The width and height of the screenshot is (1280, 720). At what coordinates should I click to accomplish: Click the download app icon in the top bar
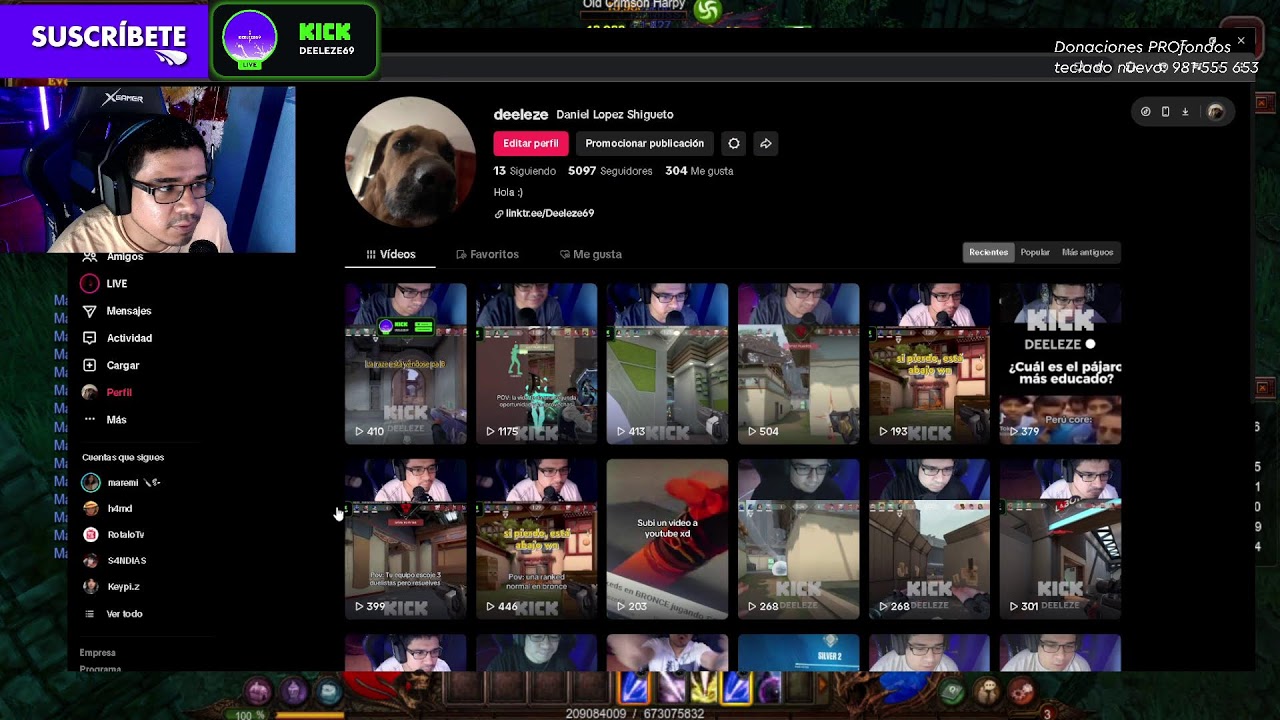1185,112
